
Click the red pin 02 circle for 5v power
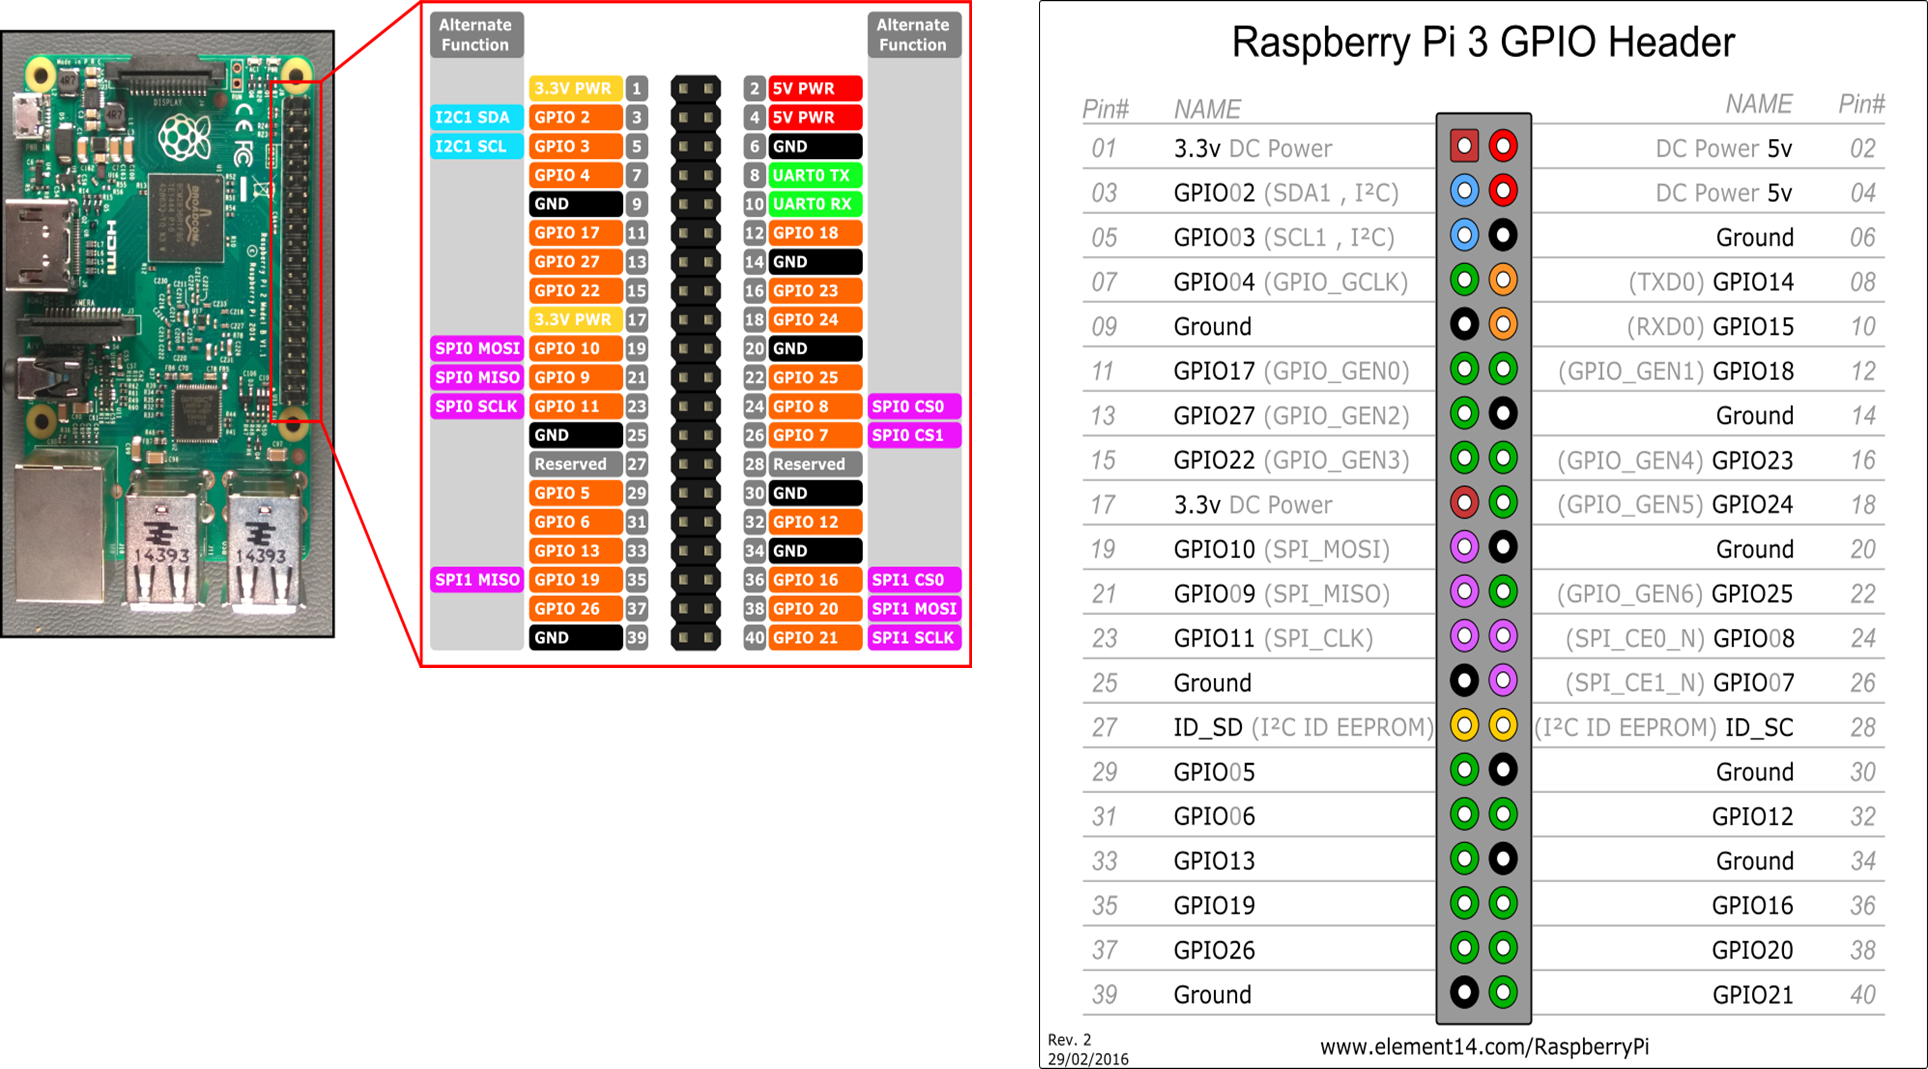(1502, 146)
